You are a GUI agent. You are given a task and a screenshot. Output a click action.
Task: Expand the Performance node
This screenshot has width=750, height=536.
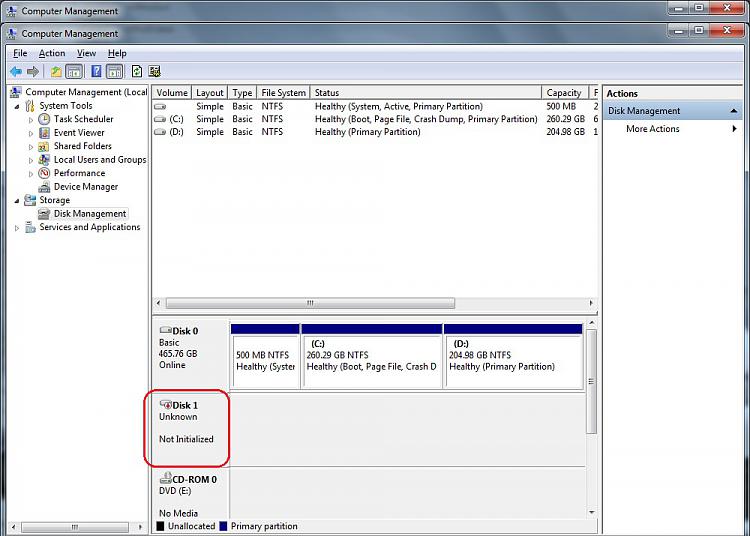click(31, 174)
